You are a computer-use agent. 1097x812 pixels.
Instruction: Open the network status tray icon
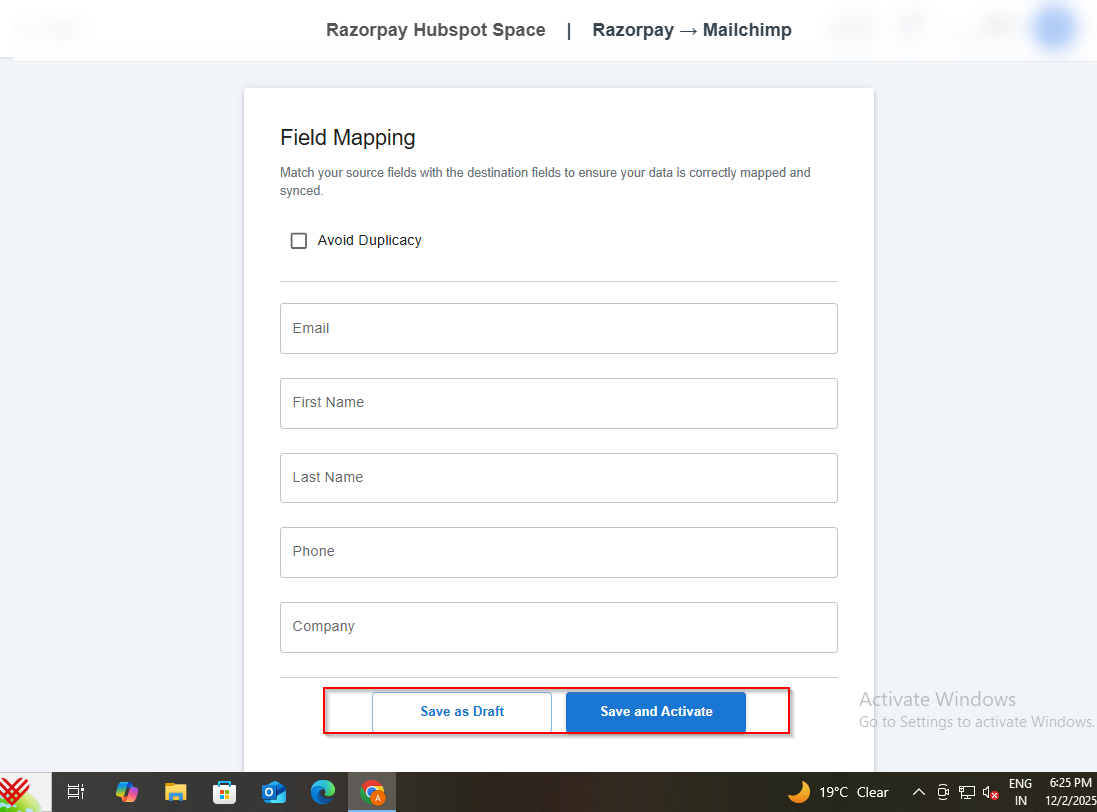(967, 792)
